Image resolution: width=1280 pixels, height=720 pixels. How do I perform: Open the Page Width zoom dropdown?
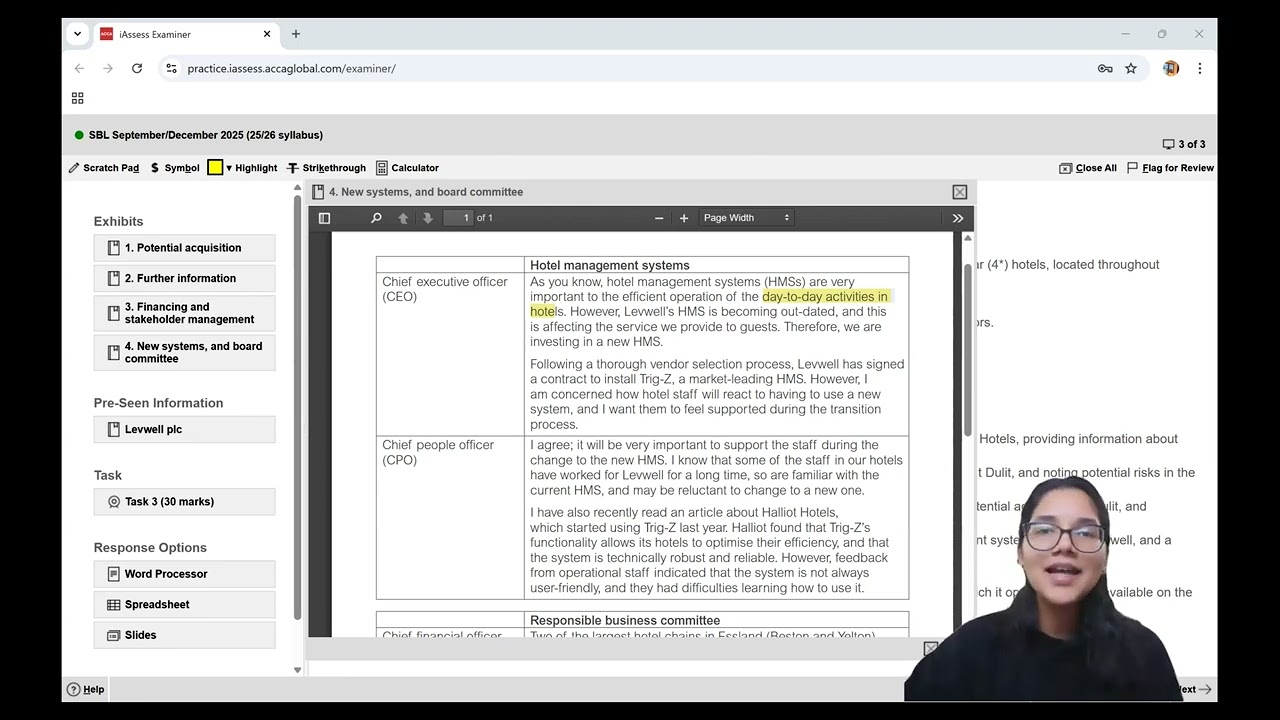tap(746, 218)
